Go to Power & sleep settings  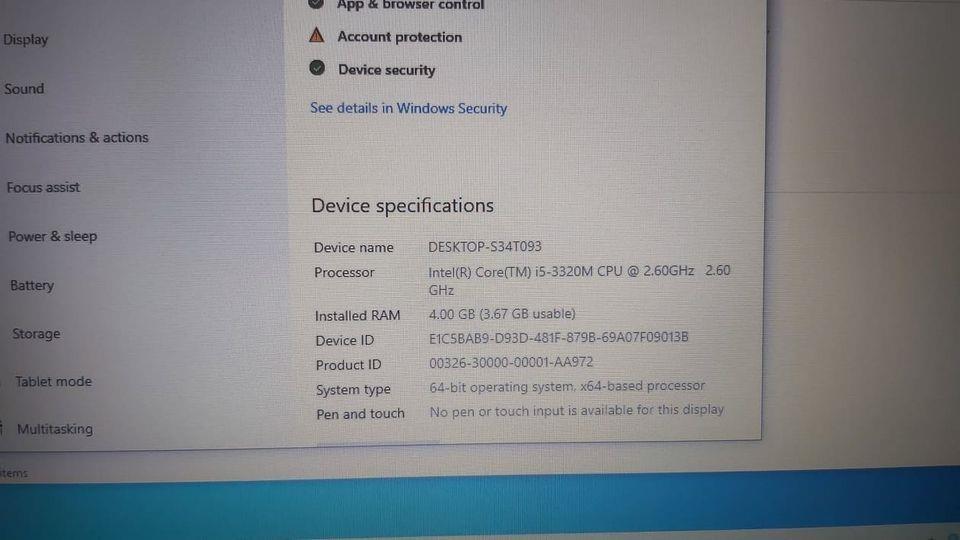coord(53,236)
